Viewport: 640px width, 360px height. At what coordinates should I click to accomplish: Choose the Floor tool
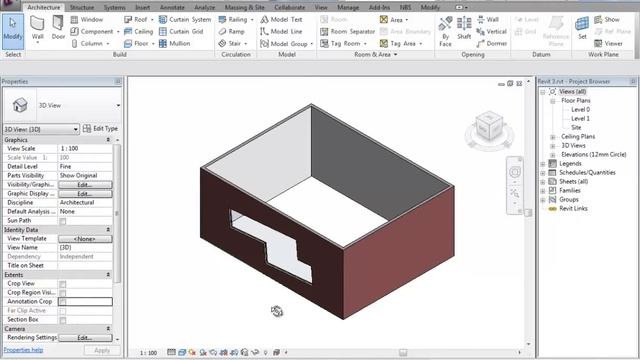136,43
